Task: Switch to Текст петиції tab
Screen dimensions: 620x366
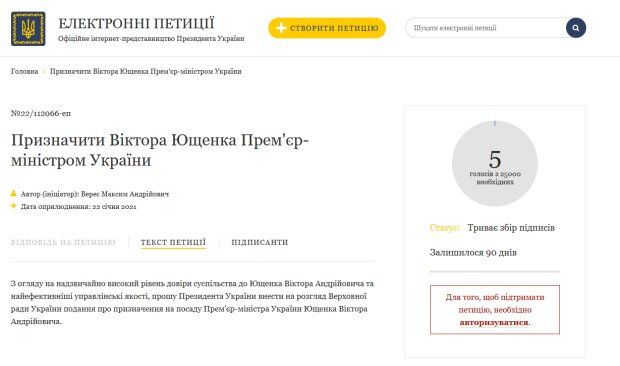Action: [x=173, y=242]
